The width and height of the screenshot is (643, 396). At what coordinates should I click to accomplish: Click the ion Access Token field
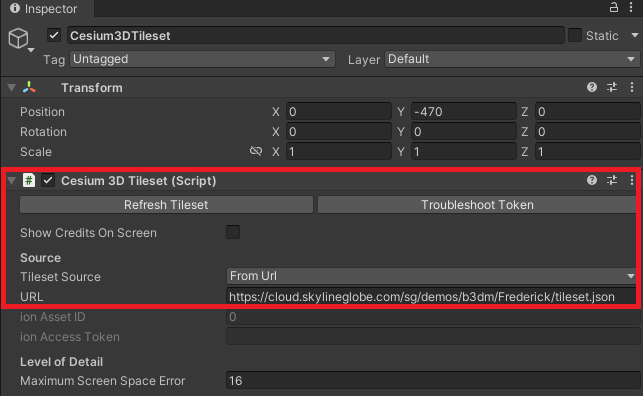pos(433,337)
